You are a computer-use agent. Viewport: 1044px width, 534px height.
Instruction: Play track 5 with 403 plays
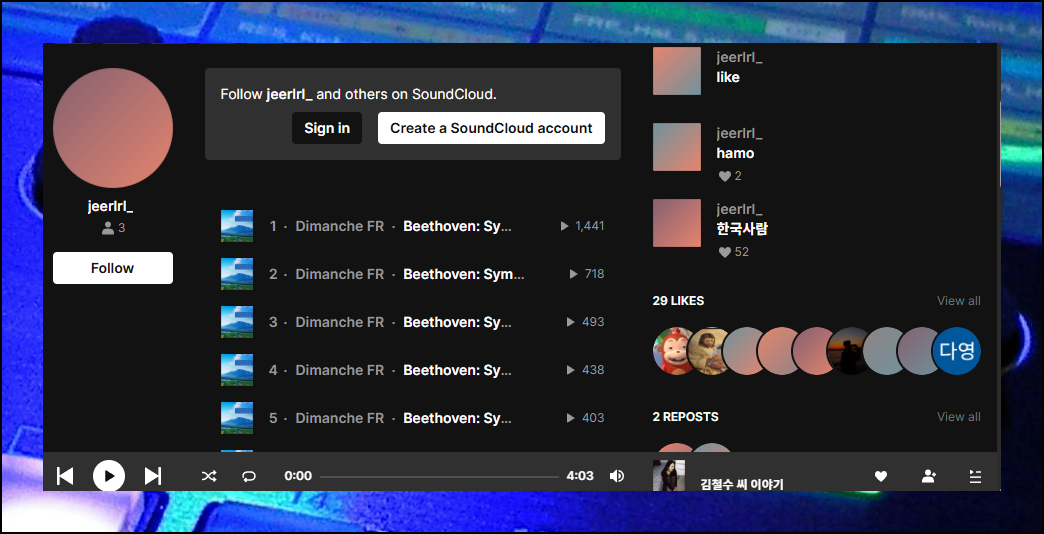pyautogui.click(x=413, y=417)
